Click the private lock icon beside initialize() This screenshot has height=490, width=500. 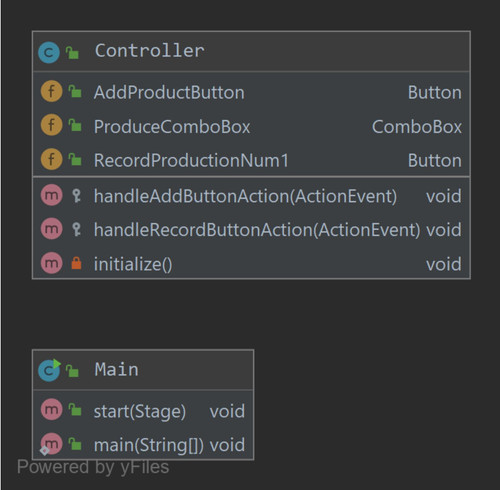(x=76, y=263)
